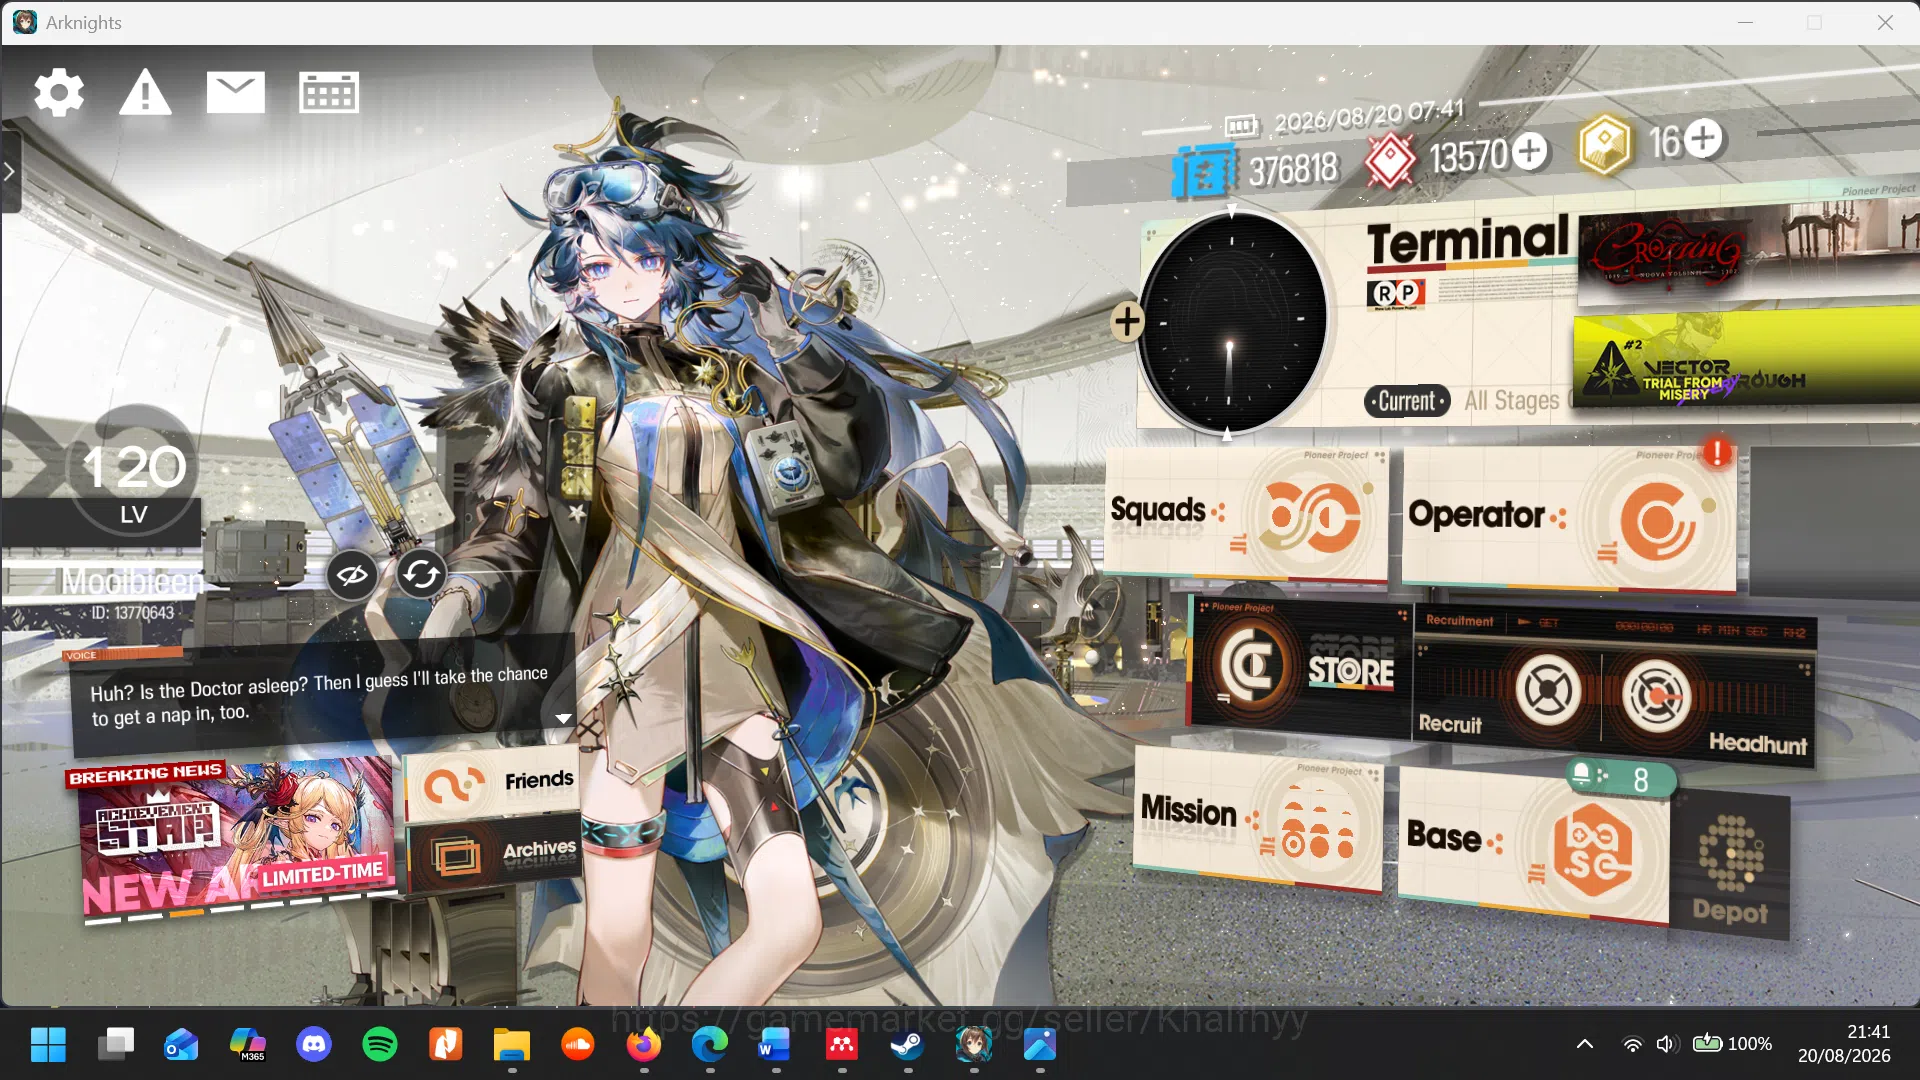Open Steam from the taskbar
Viewport: 1920px width, 1080px height.
point(908,1045)
